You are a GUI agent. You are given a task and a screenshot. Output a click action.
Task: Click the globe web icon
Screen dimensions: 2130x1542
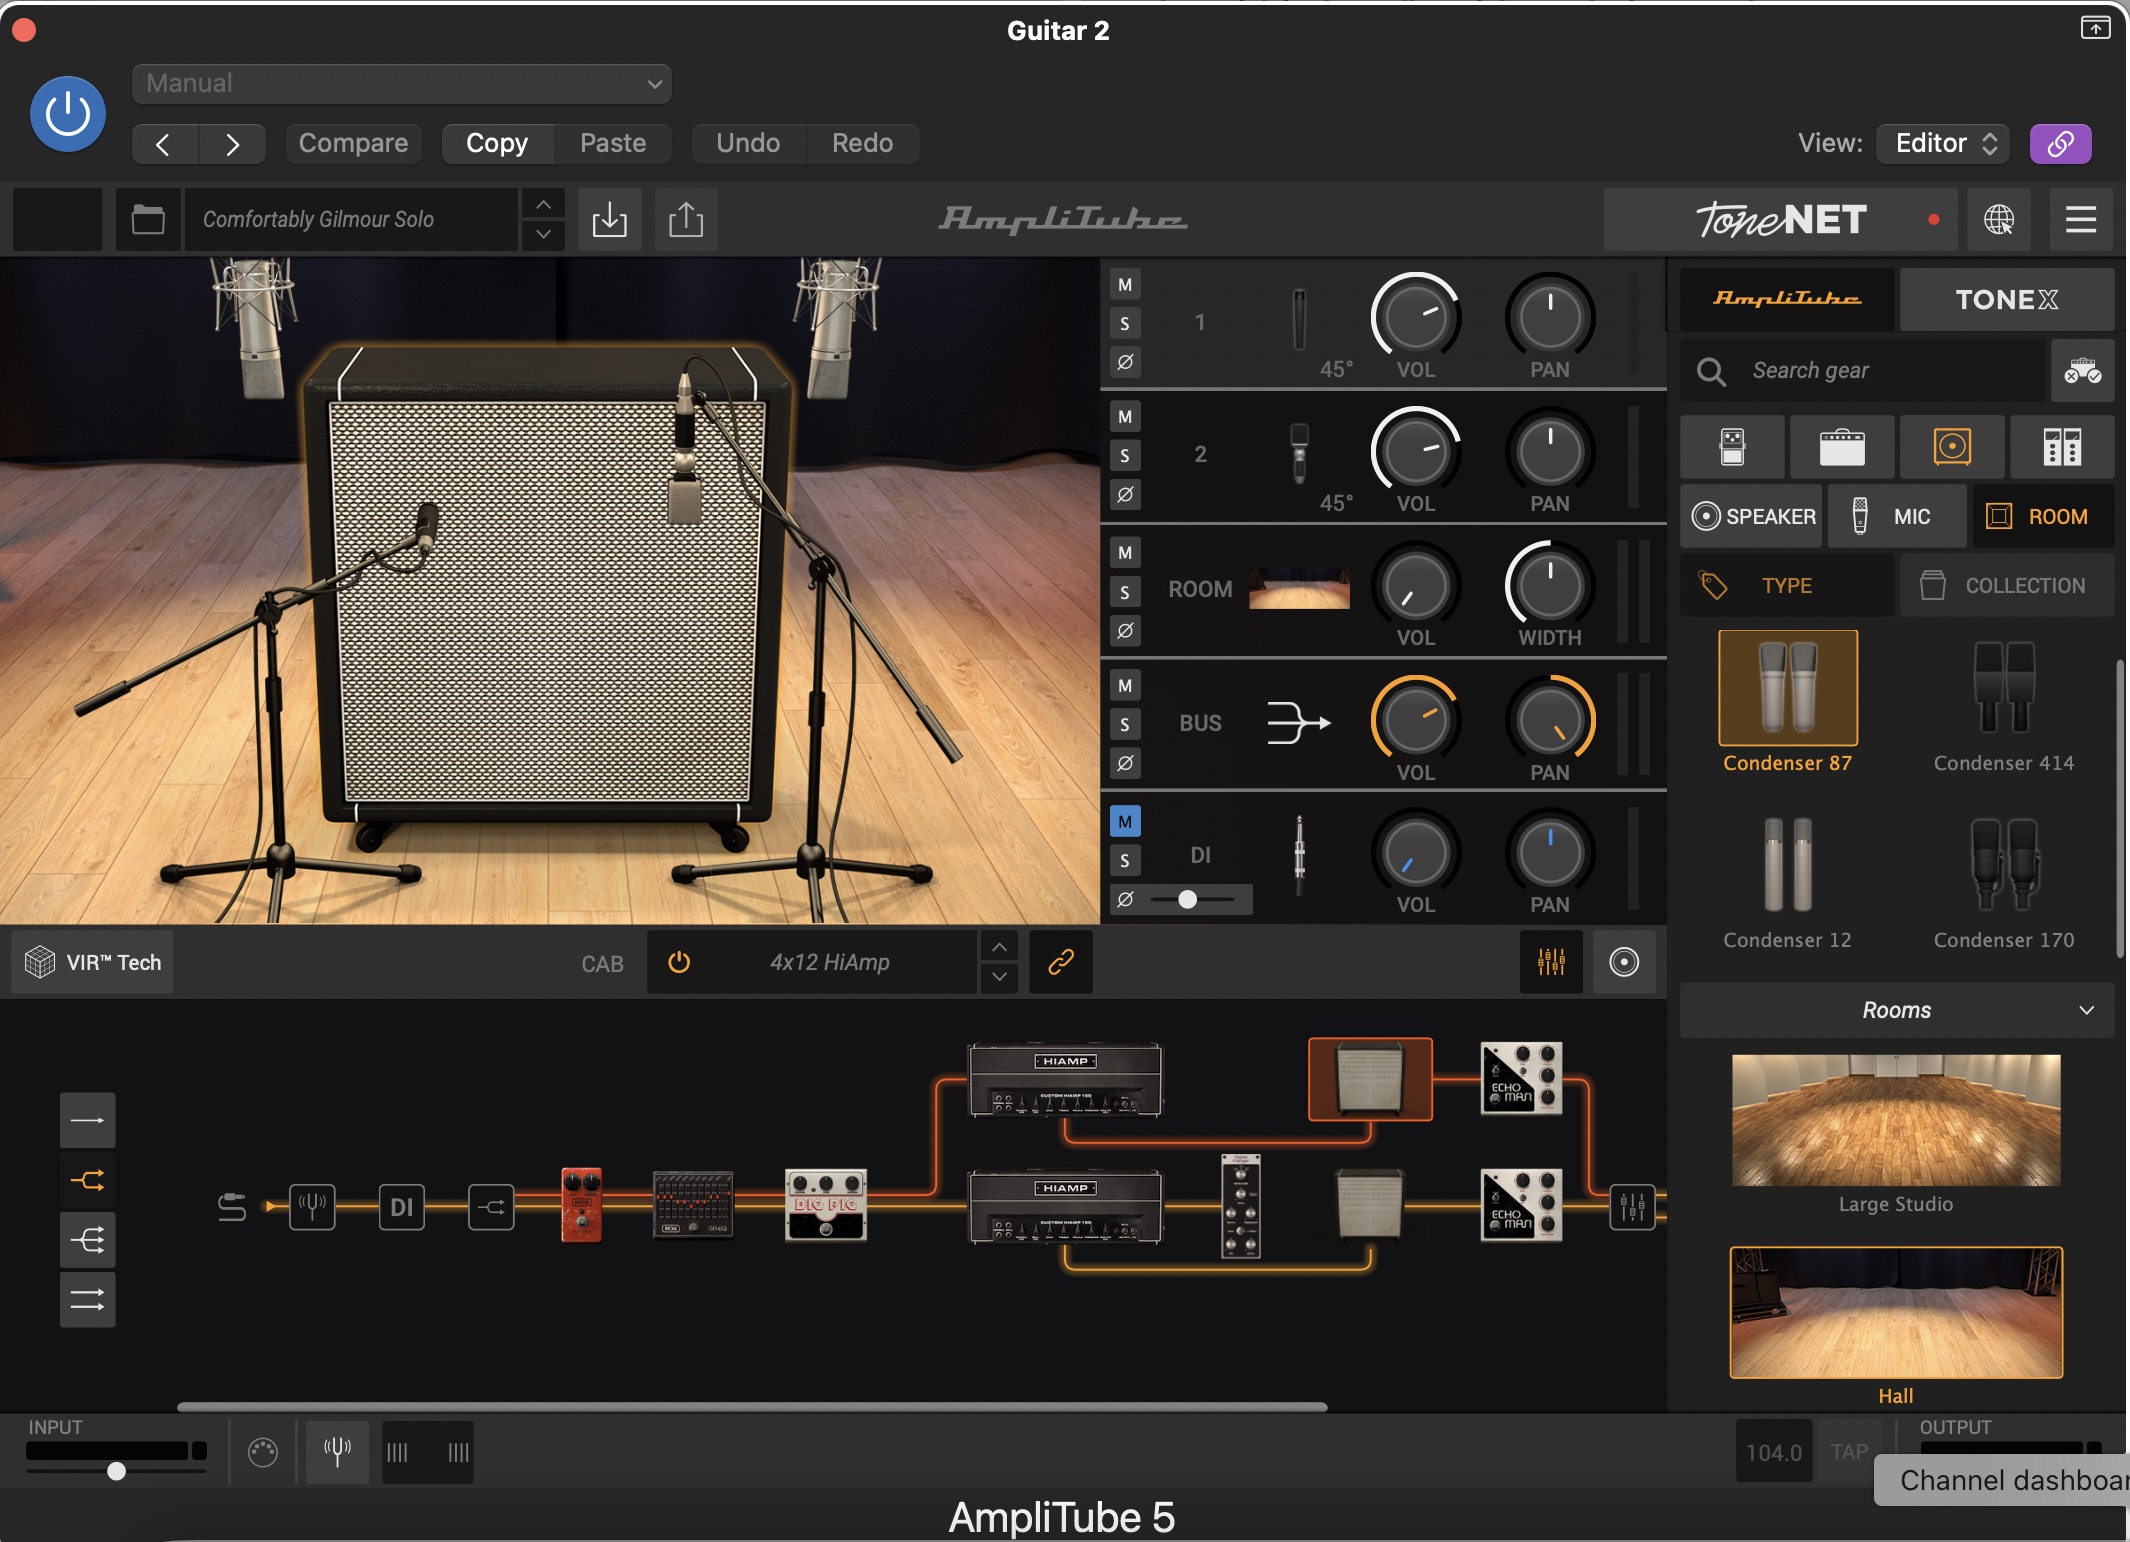point(1999,219)
